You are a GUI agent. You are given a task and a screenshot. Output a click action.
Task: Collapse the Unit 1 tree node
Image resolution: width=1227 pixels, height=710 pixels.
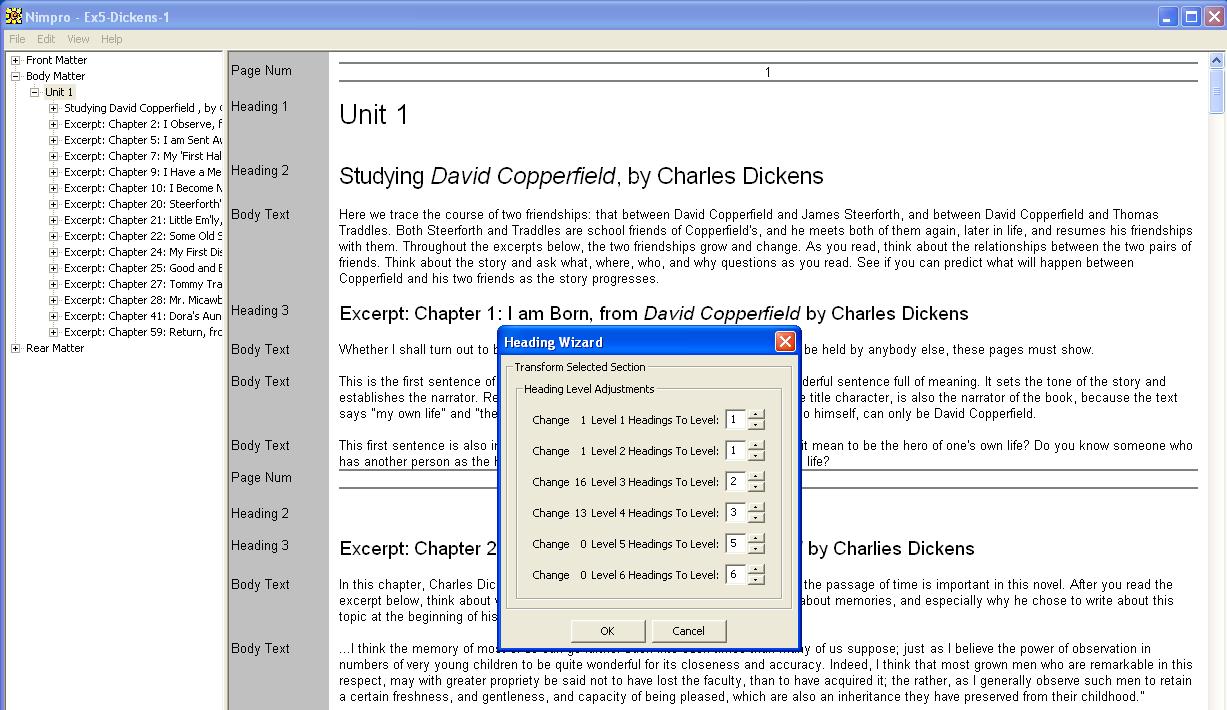click(34, 92)
